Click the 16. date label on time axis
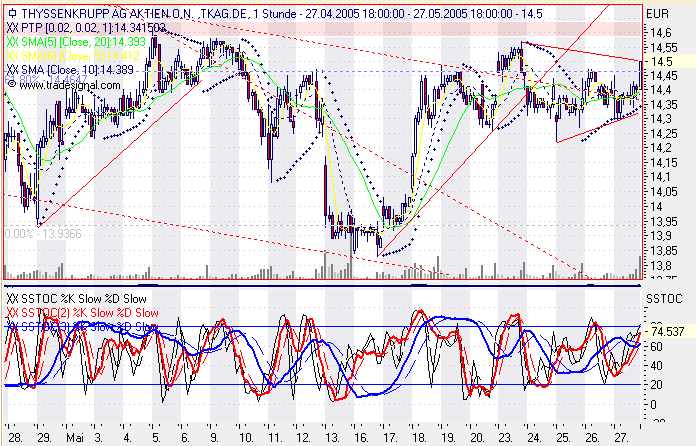The width and height of the screenshot is (696, 446). [x=361, y=438]
